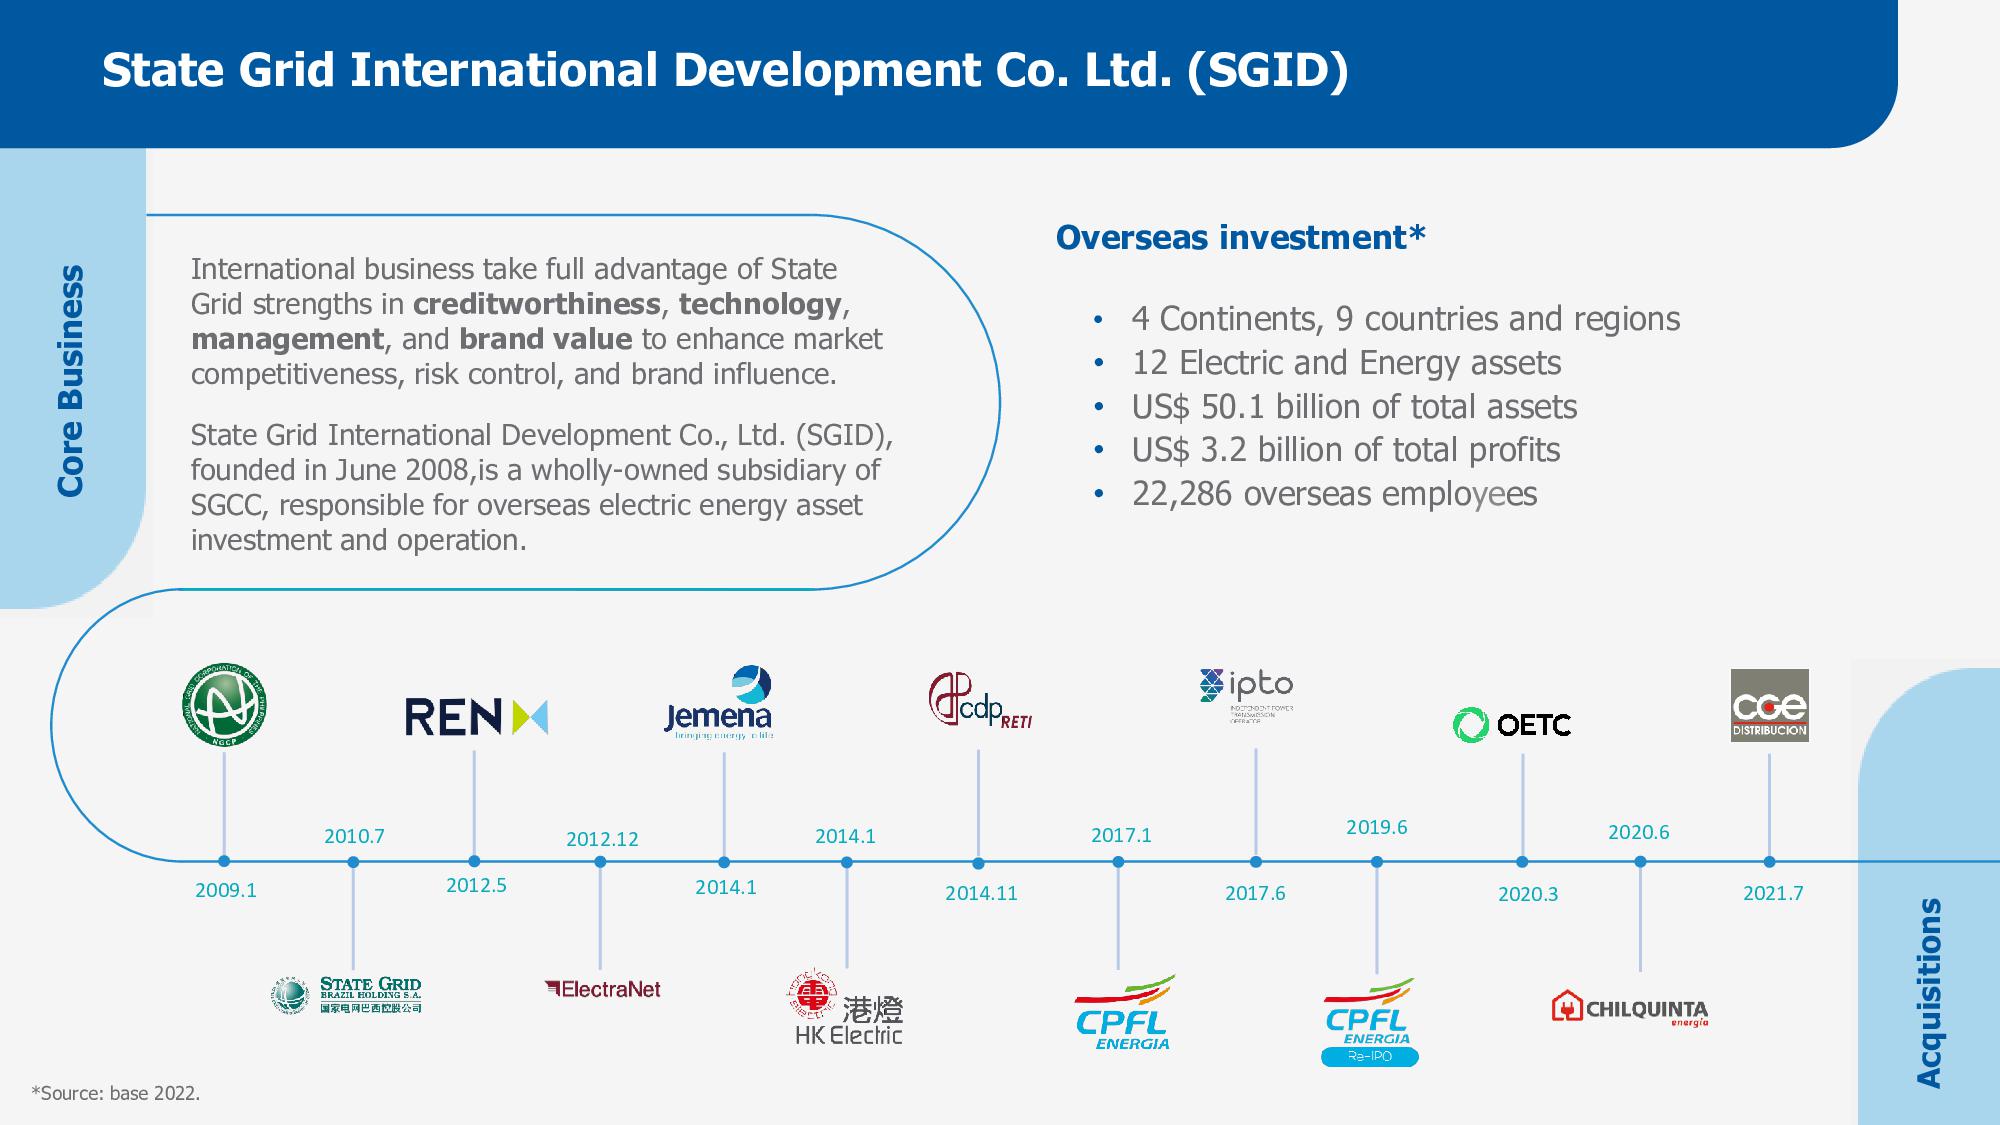Viewport: 2000px width, 1125px height.
Task: Select the State Grid Brazil Holding logo
Action: 346,995
